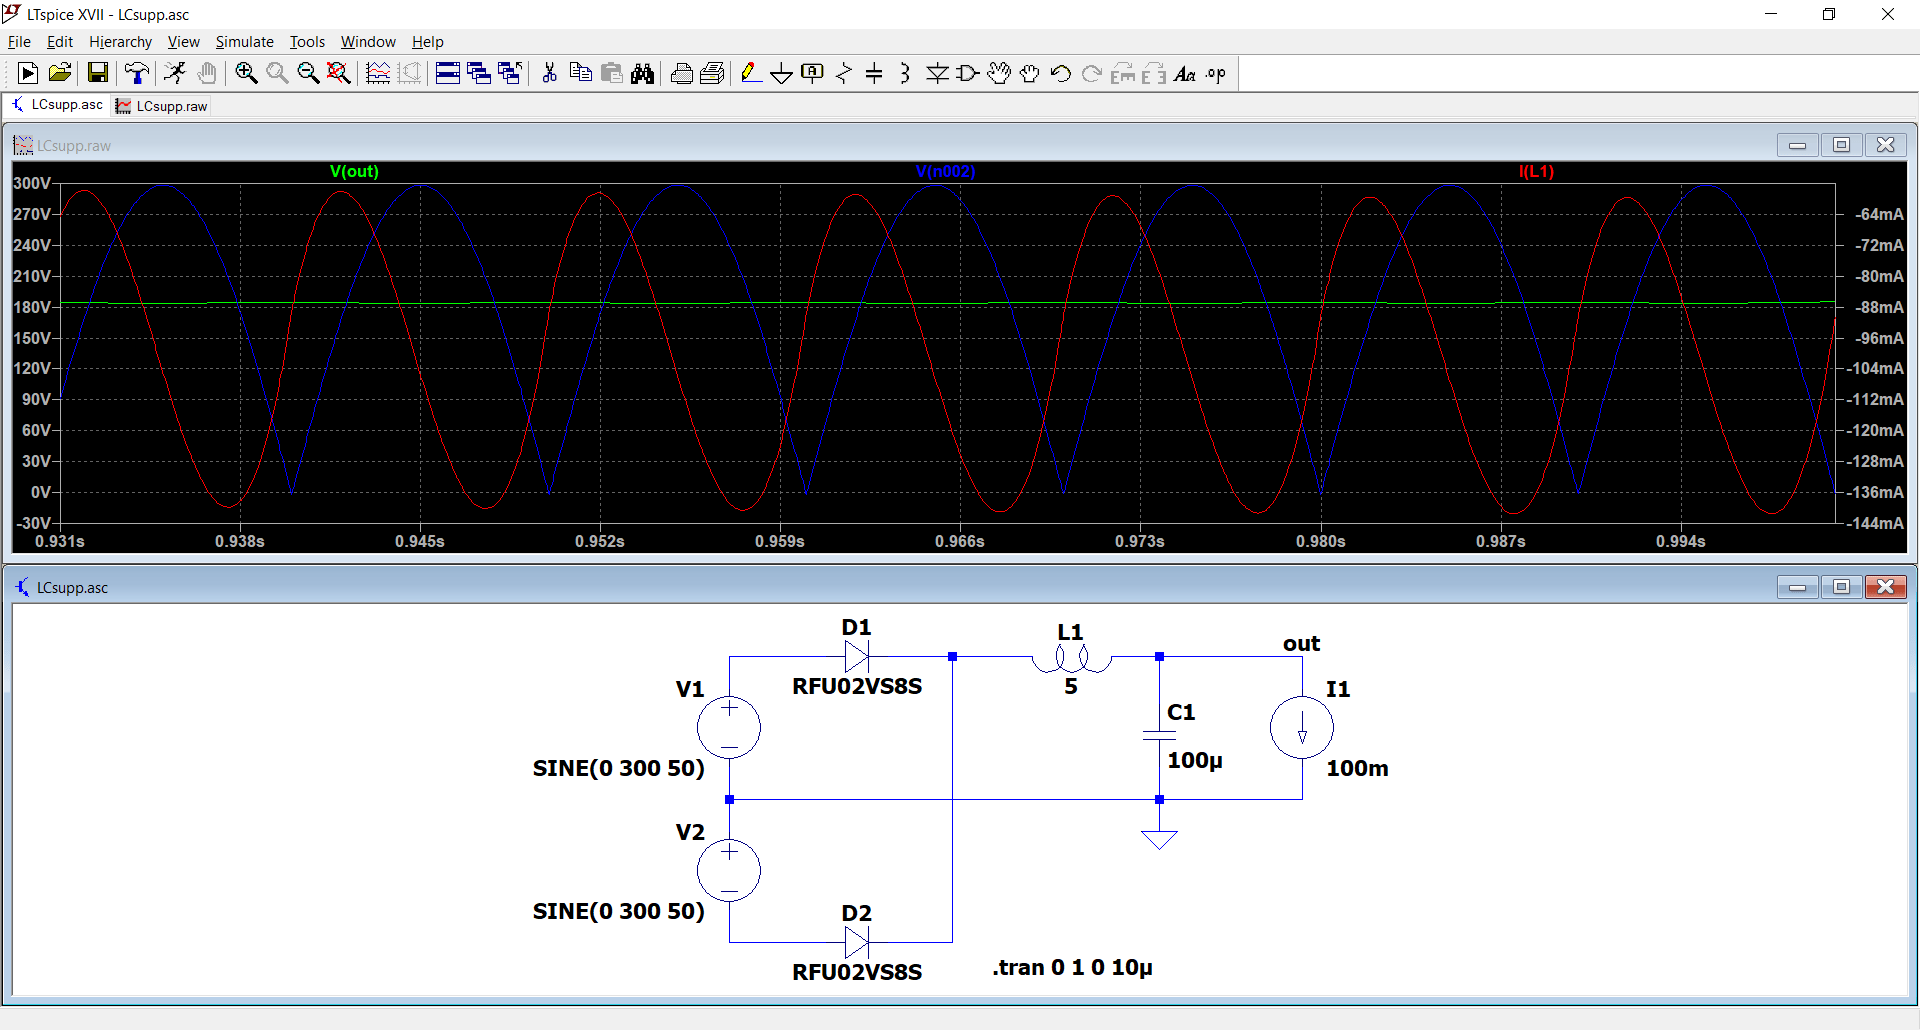Viewport: 1920px width, 1030px height.
Task: Click the .tran 0 1 0 10µ directive
Action: click(x=1072, y=967)
